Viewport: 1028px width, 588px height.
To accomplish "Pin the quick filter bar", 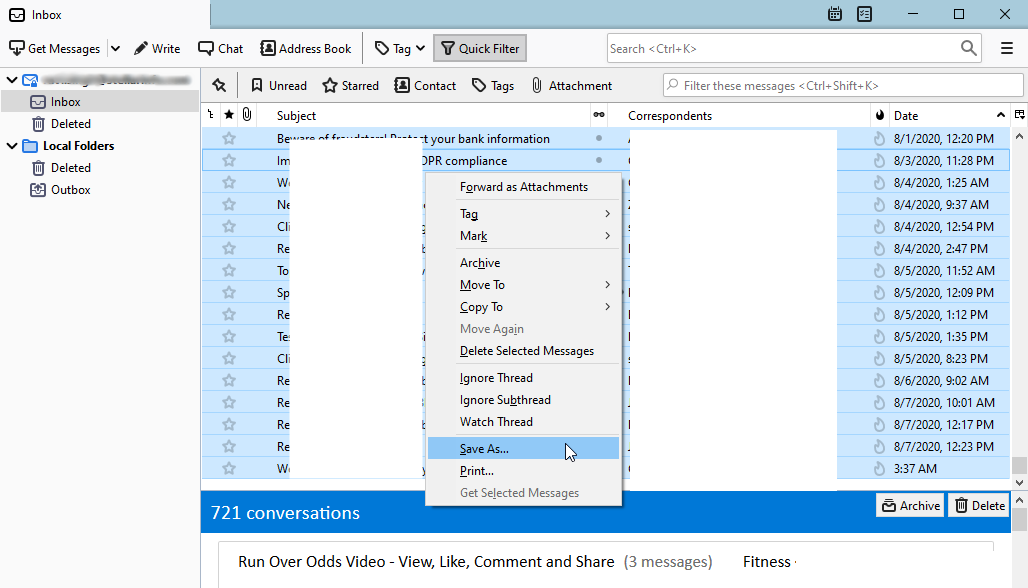I will [218, 85].
